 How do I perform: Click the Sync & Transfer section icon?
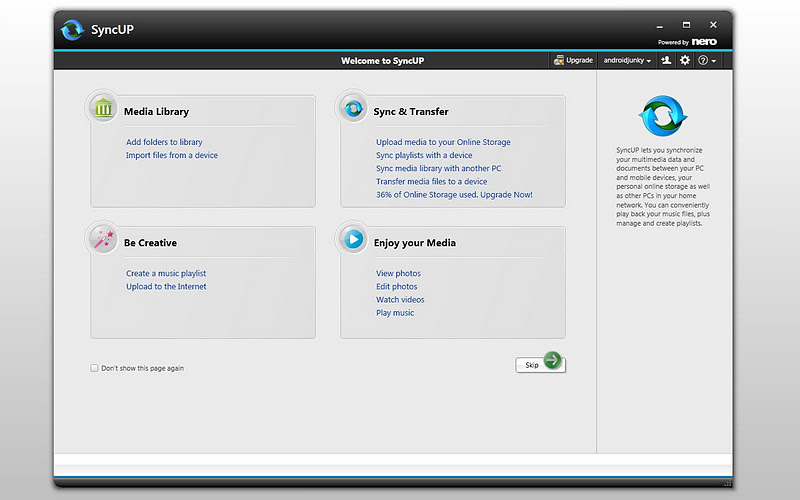(x=353, y=109)
